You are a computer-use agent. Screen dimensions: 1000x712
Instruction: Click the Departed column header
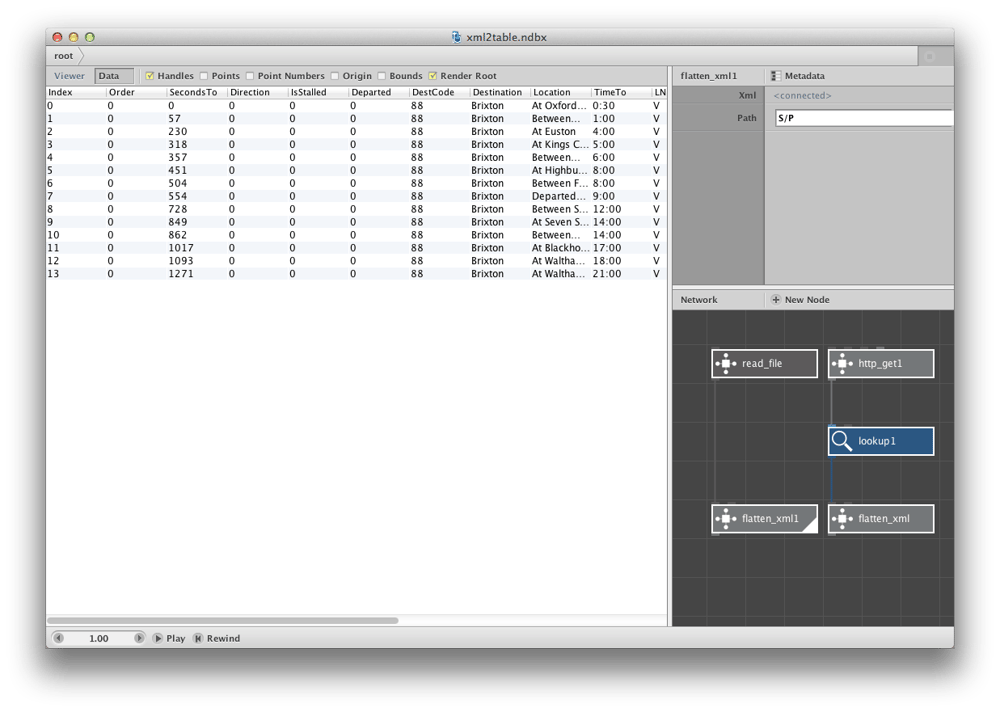(x=379, y=93)
